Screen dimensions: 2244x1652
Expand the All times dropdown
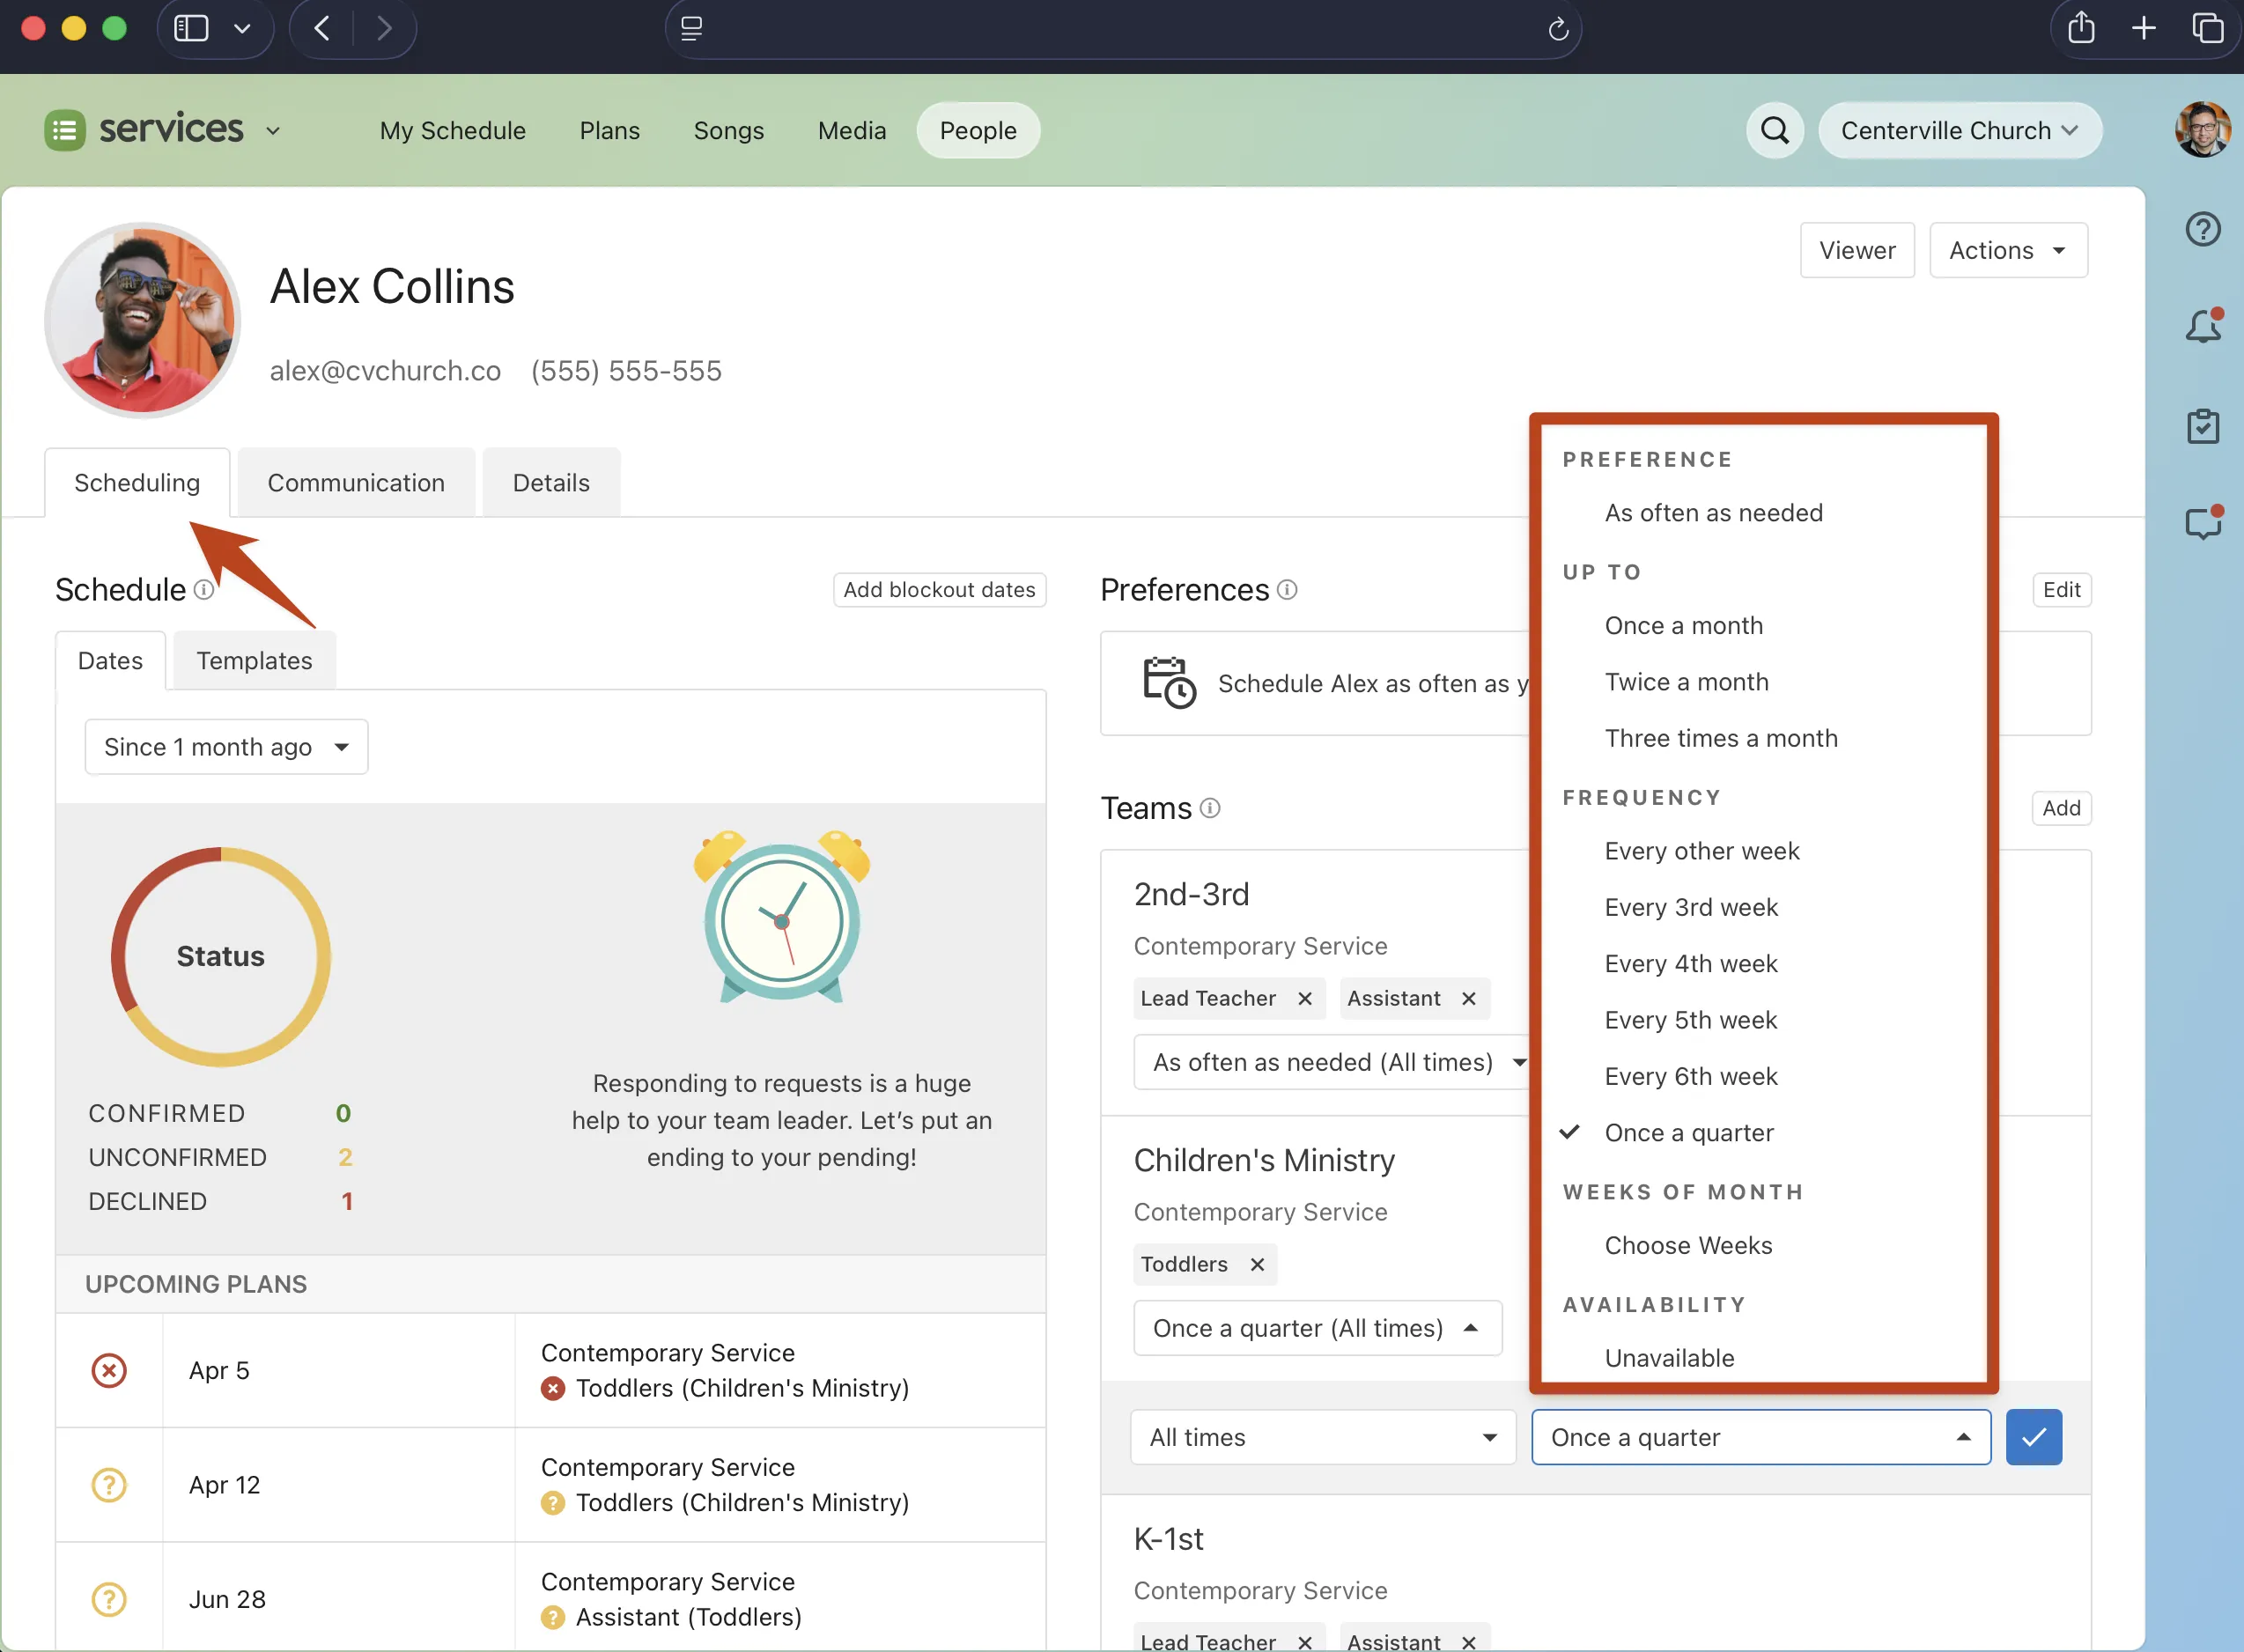click(1322, 1437)
